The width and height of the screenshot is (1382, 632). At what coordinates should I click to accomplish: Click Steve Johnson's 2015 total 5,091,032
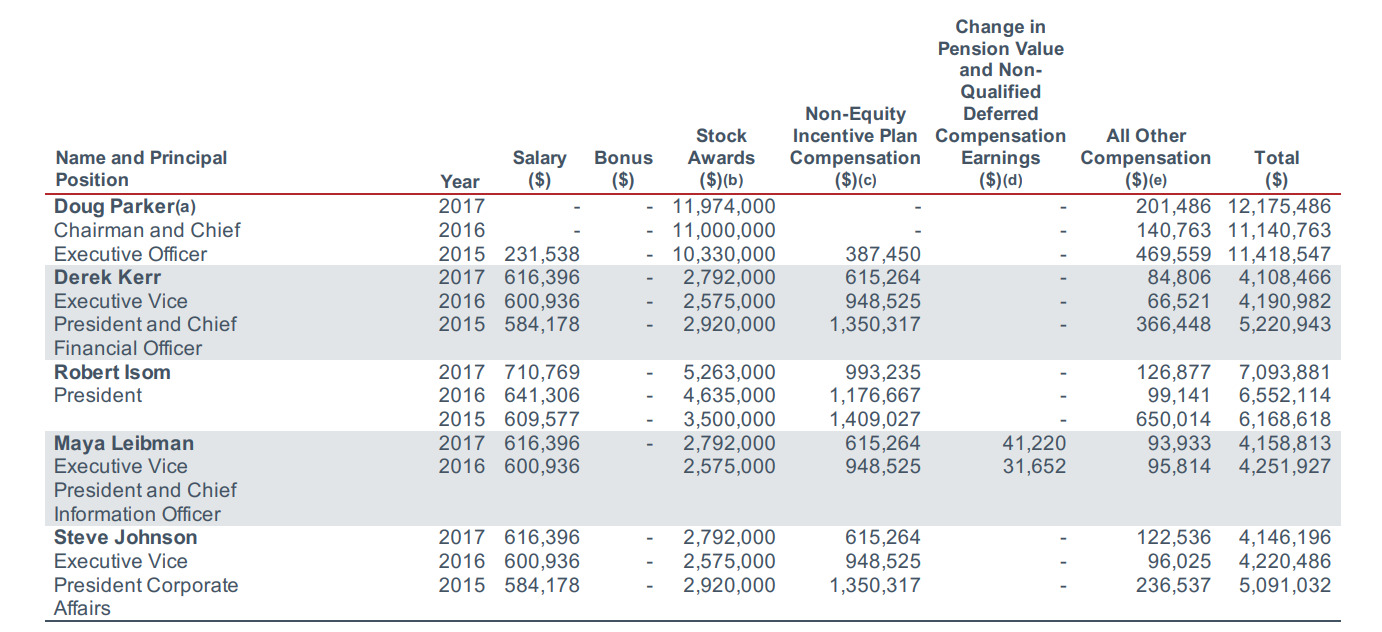tap(1284, 585)
